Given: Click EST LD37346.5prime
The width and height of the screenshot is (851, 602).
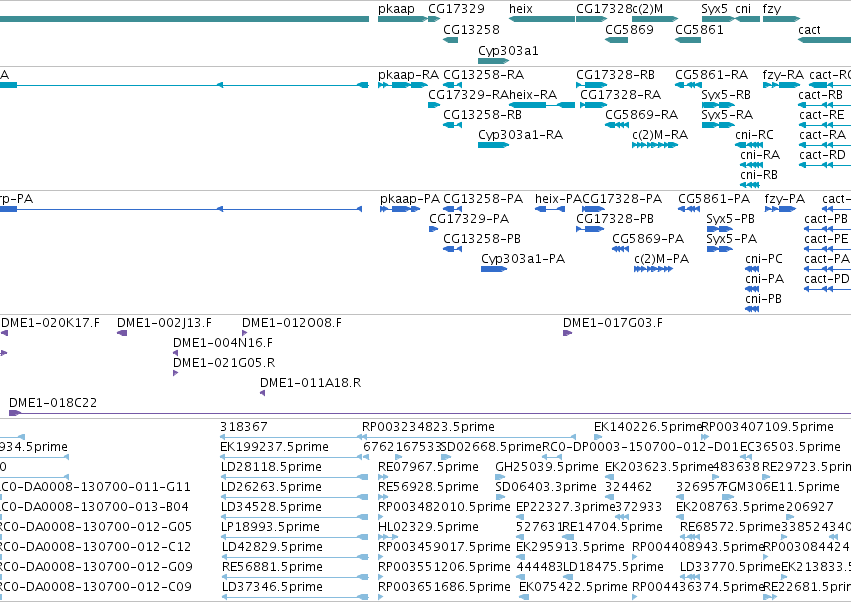Looking at the screenshot, I should click(x=272, y=587).
